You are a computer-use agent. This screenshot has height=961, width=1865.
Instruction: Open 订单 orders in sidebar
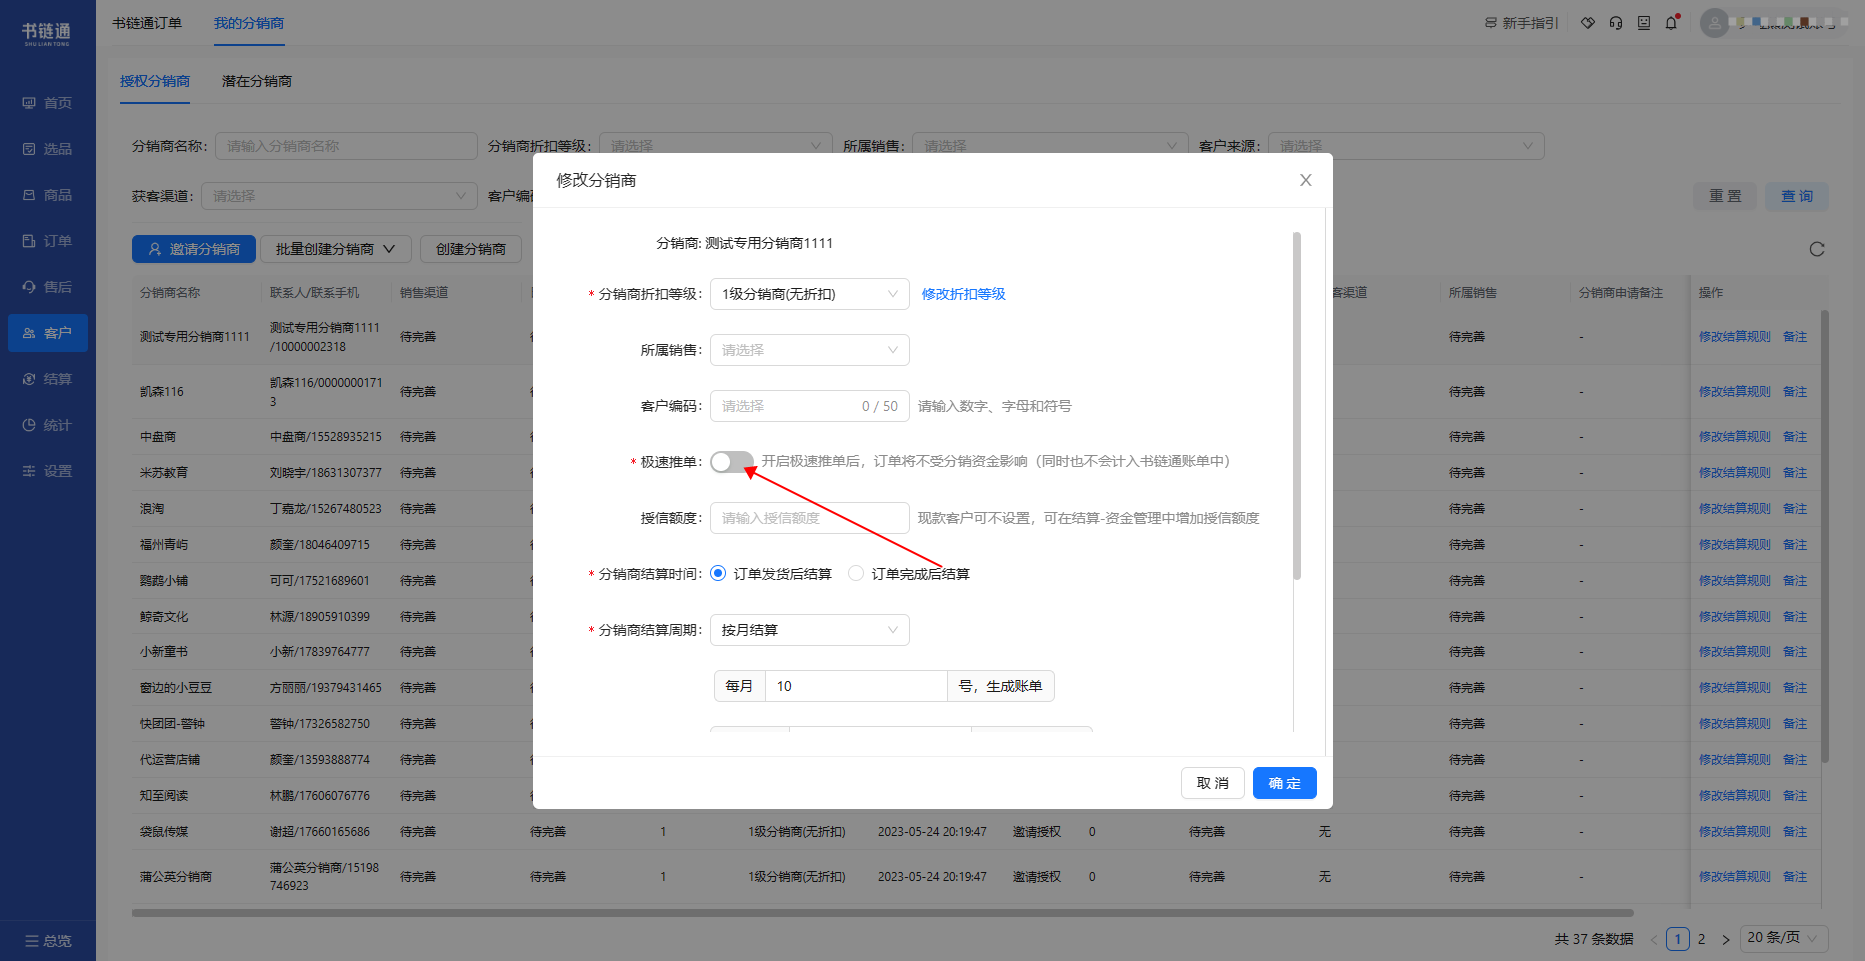click(47, 241)
